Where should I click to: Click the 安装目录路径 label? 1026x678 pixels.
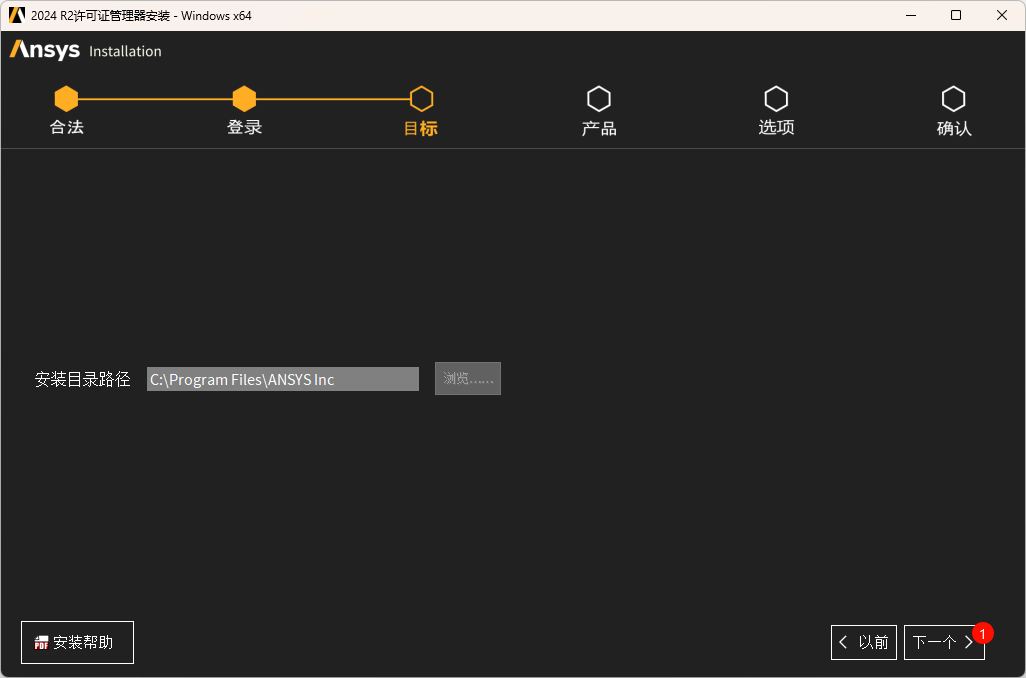82,380
